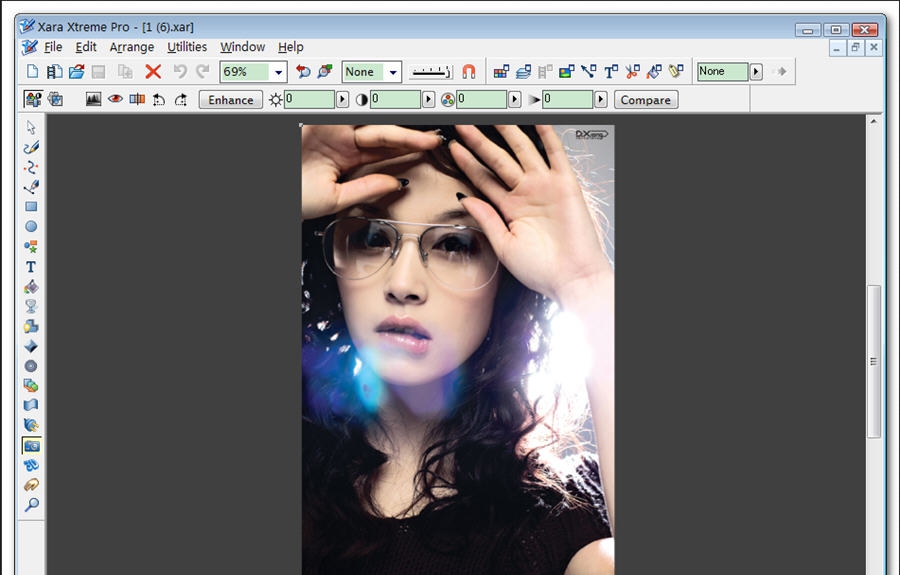The width and height of the screenshot is (900, 575).
Task: Delete selection with red X
Action: (x=153, y=71)
